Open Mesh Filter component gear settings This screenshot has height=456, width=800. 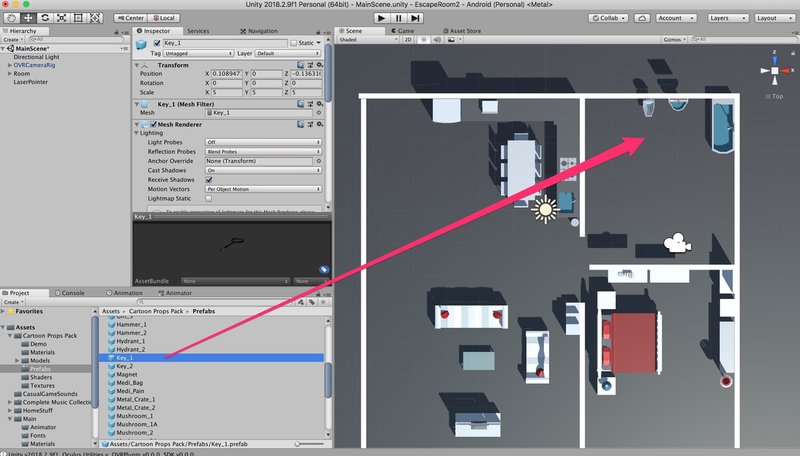(x=319, y=104)
